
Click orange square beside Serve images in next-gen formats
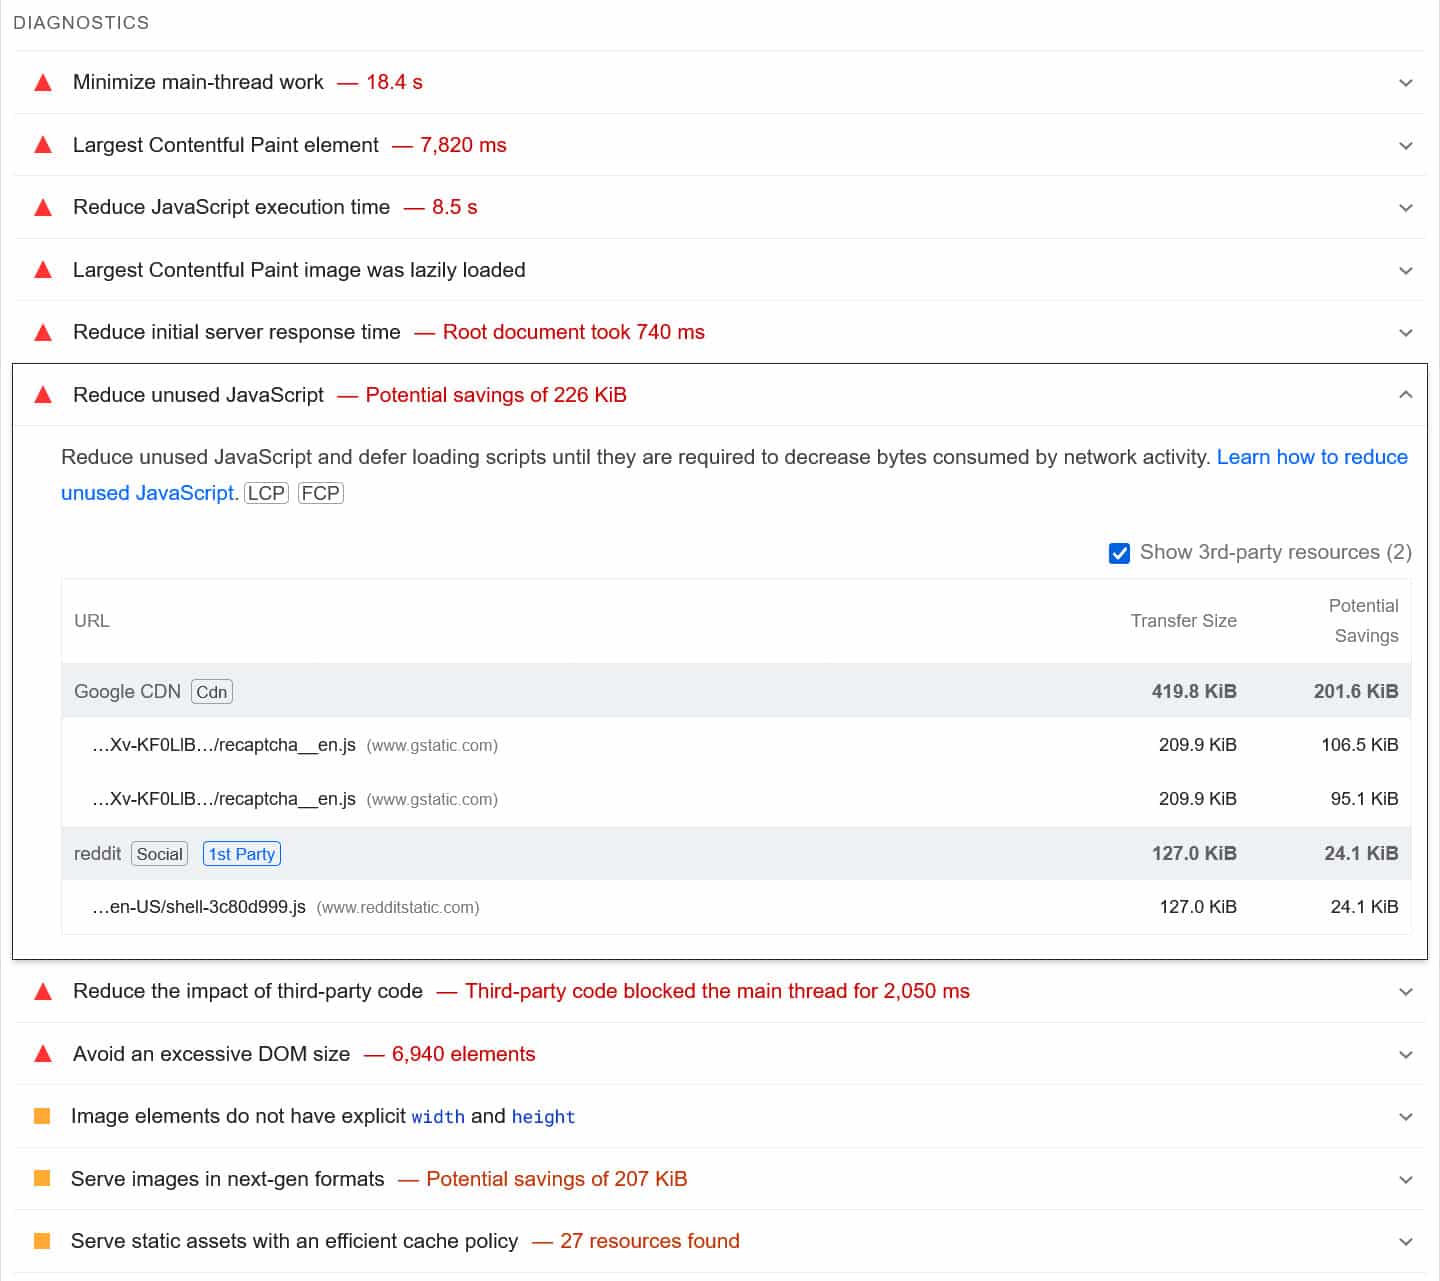(42, 1179)
